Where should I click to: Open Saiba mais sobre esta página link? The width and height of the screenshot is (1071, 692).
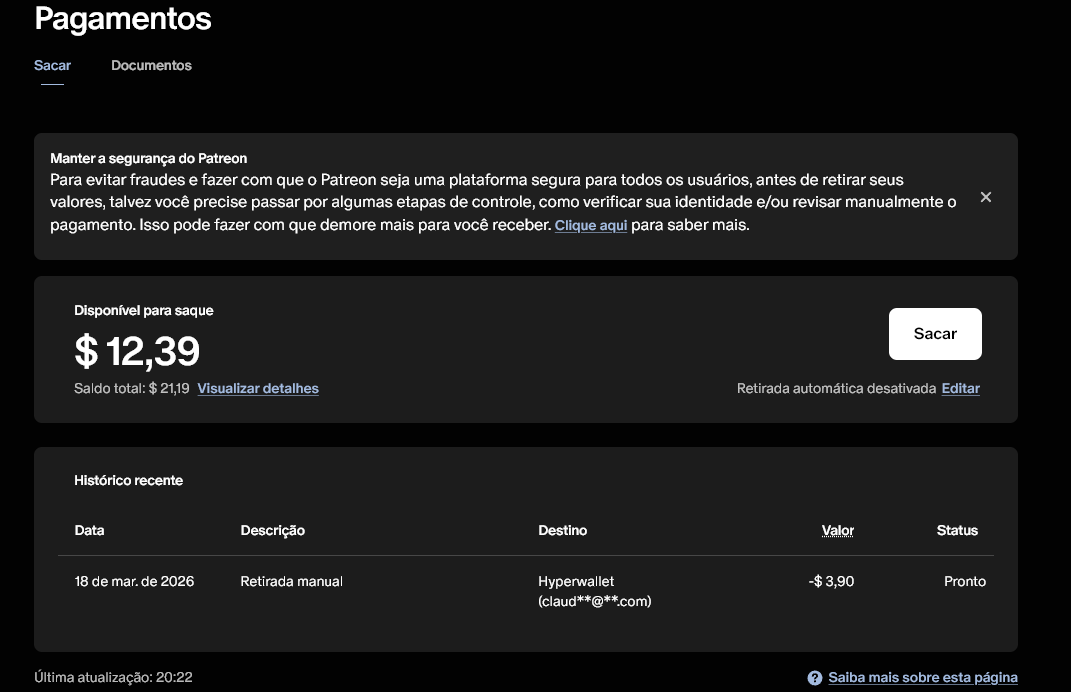(x=923, y=678)
